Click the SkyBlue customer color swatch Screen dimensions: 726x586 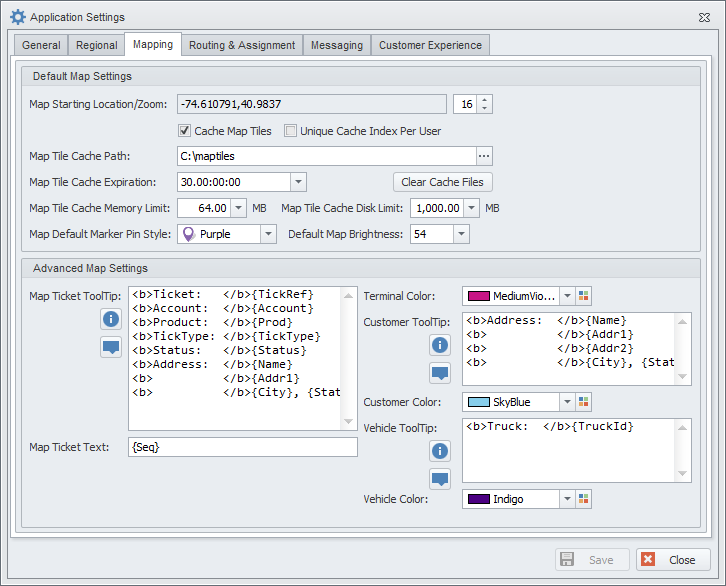click(x=479, y=402)
